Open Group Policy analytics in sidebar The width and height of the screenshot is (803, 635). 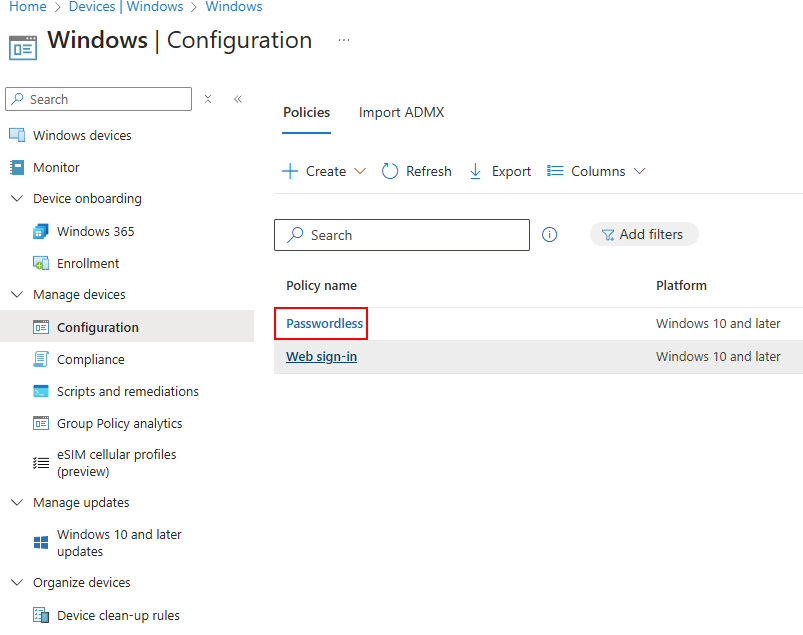pos(120,424)
